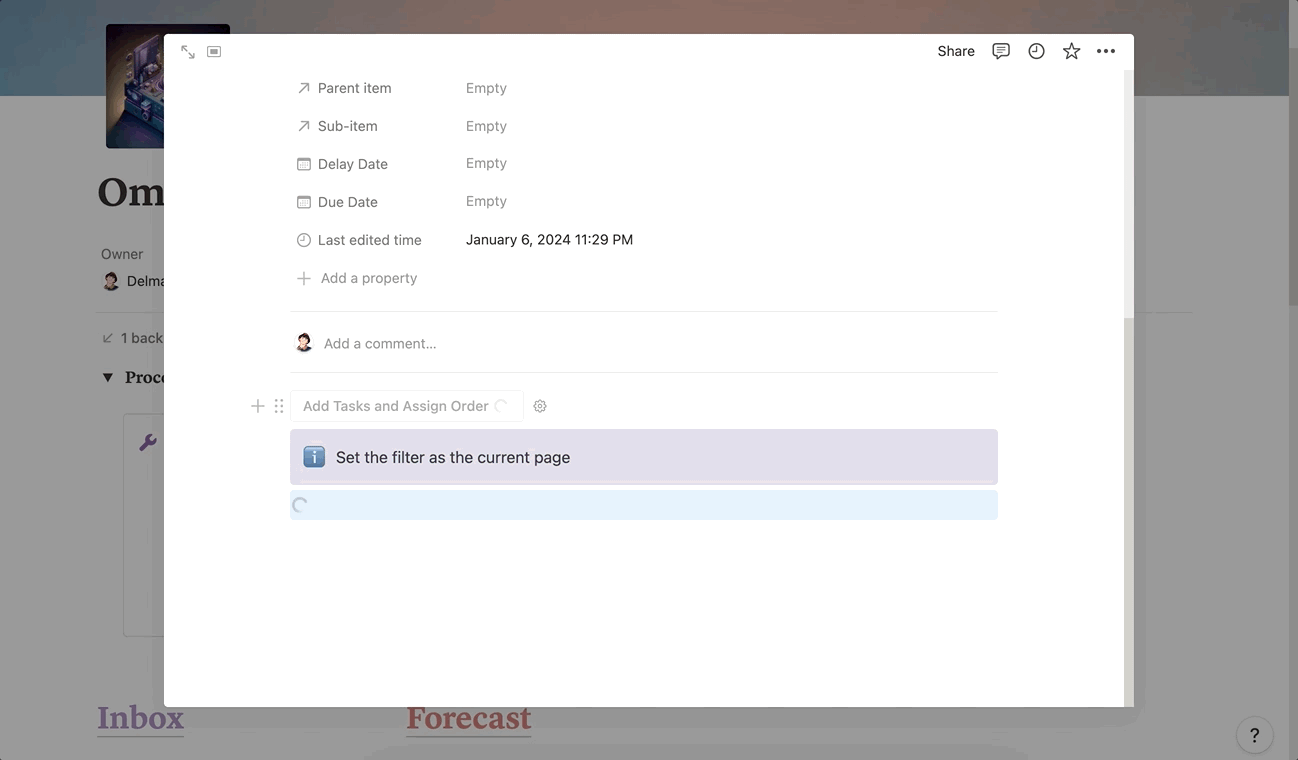
Task: Click the wrench icon in background page
Action: pyautogui.click(x=148, y=442)
